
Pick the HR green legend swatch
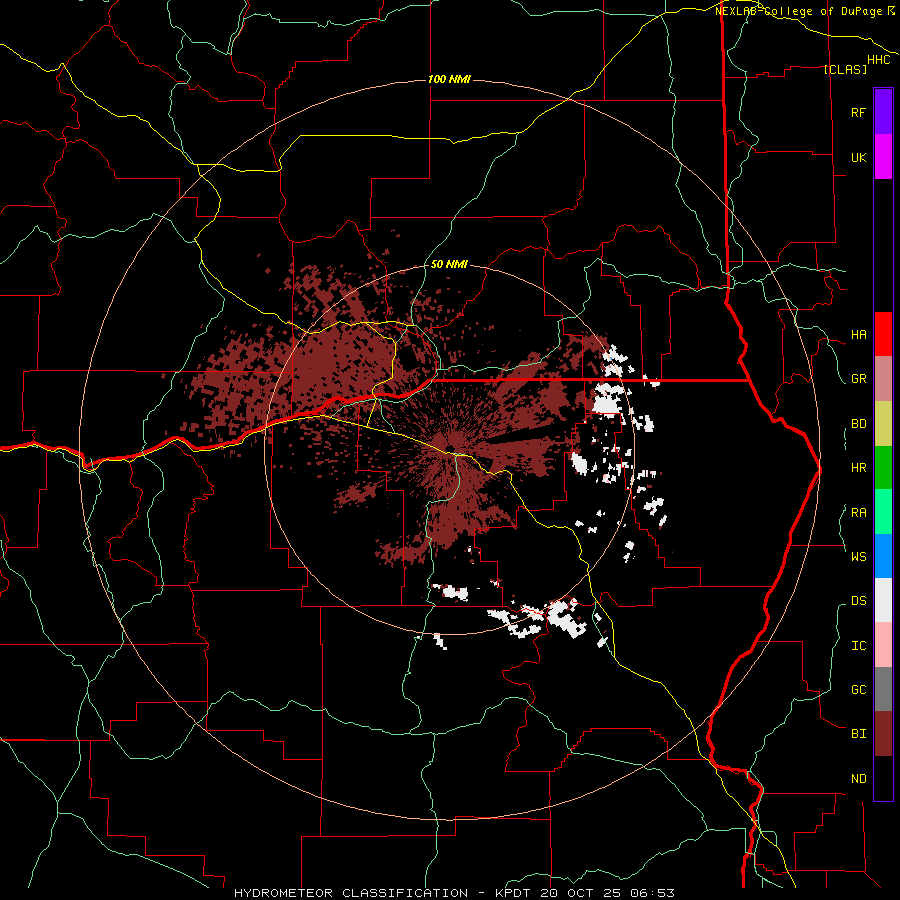(x=883, y=468)
